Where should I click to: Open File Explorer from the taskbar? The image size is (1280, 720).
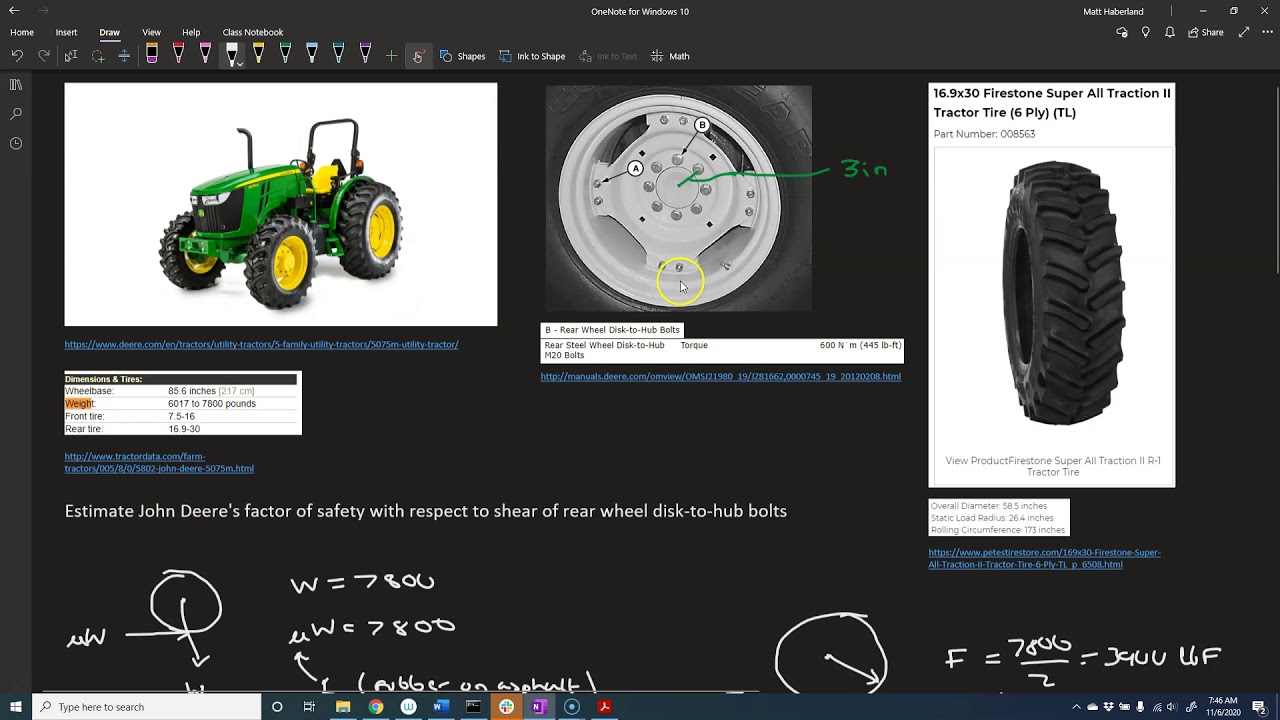tap(343, 707)
